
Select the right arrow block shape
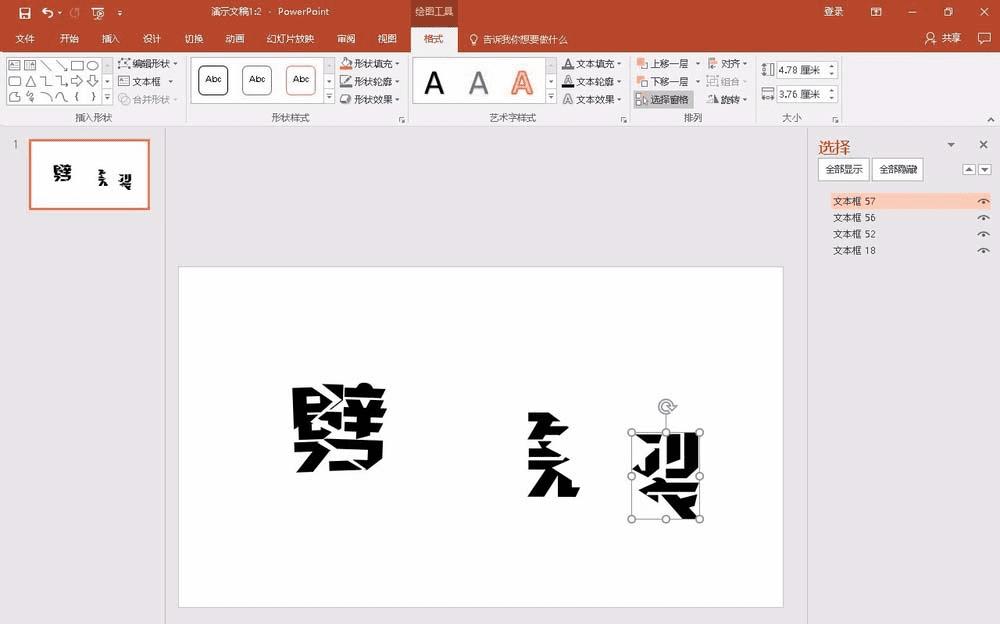77,81
